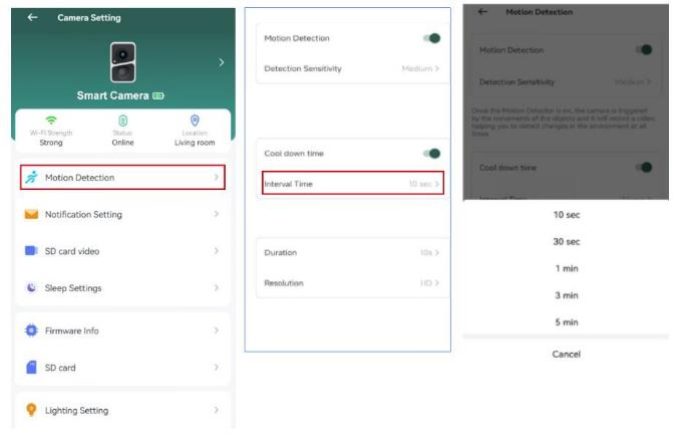
Task: Tap the Status Online battery icon
Action: [122, 120]
